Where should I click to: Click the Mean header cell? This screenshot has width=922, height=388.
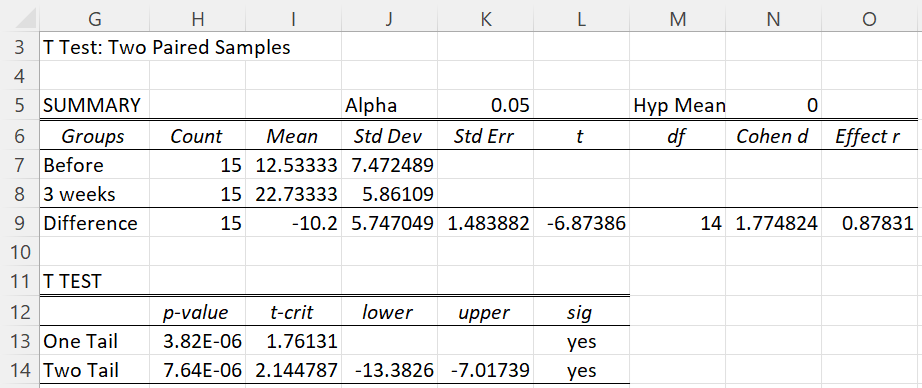coord(293,136)
